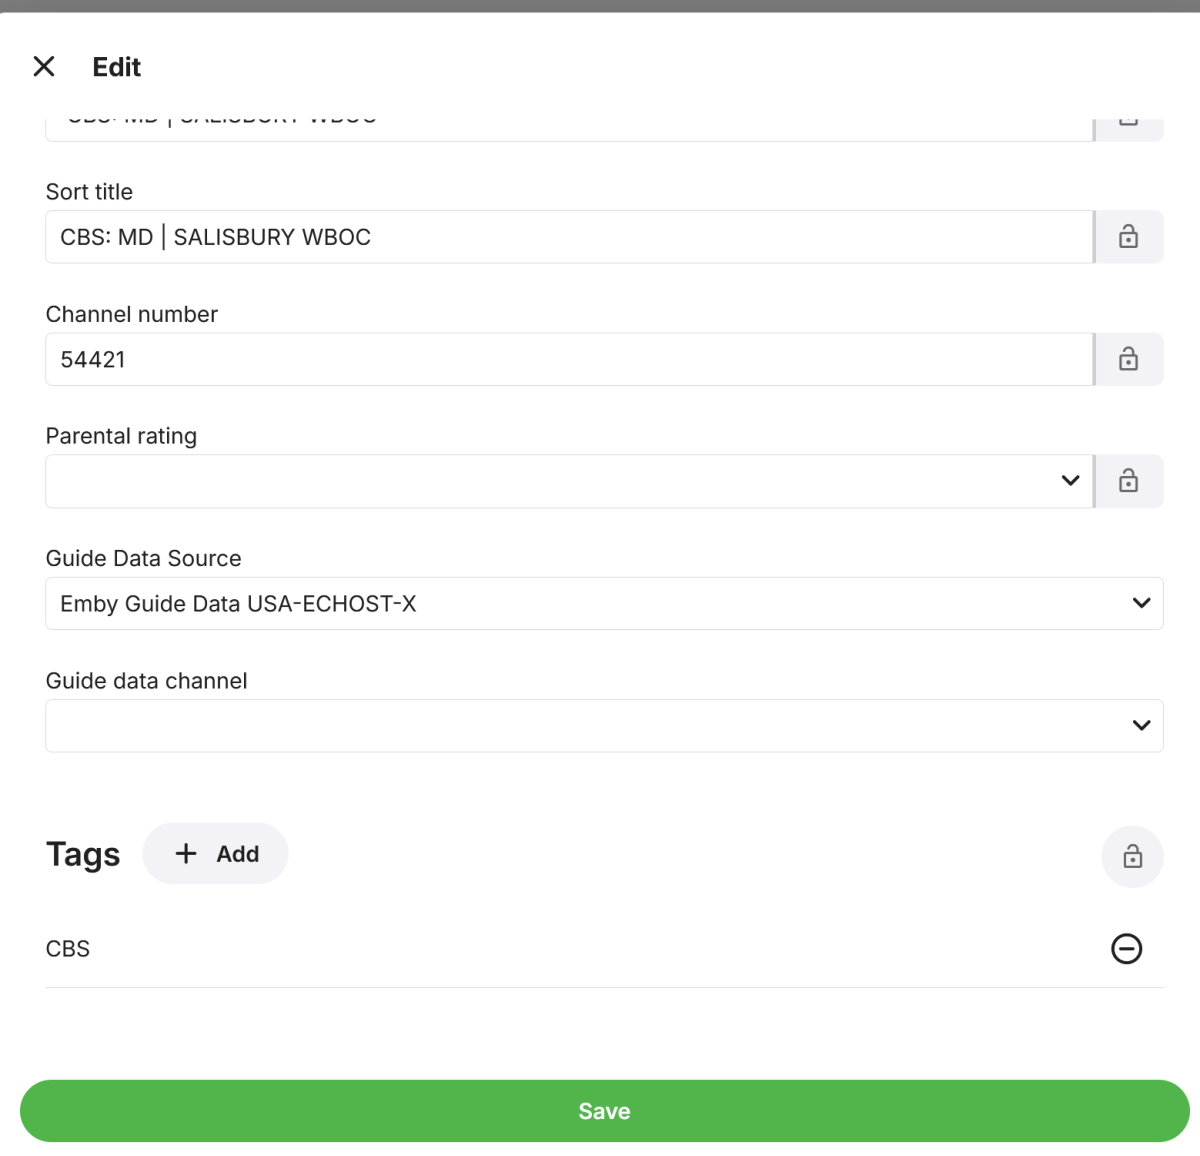The height and width of the screenshot is (1156, 1200).
Task: Click the Tags section heading
Action: [x=83, y=854]
